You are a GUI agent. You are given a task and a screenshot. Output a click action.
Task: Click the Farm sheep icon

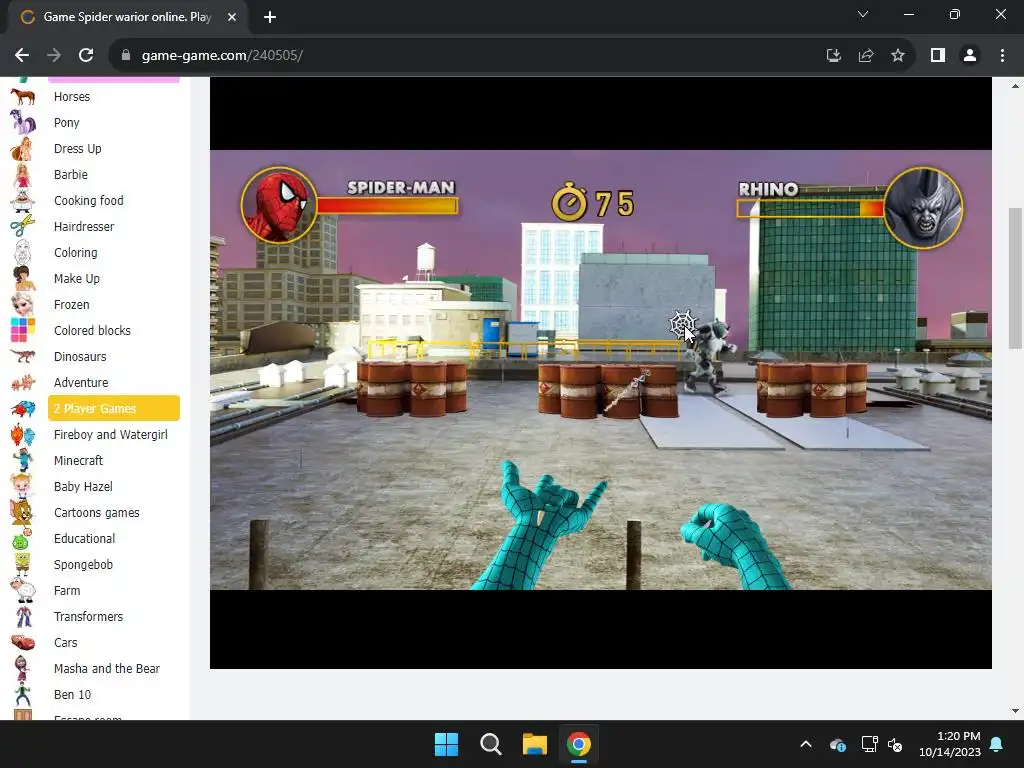click(22, 590)
